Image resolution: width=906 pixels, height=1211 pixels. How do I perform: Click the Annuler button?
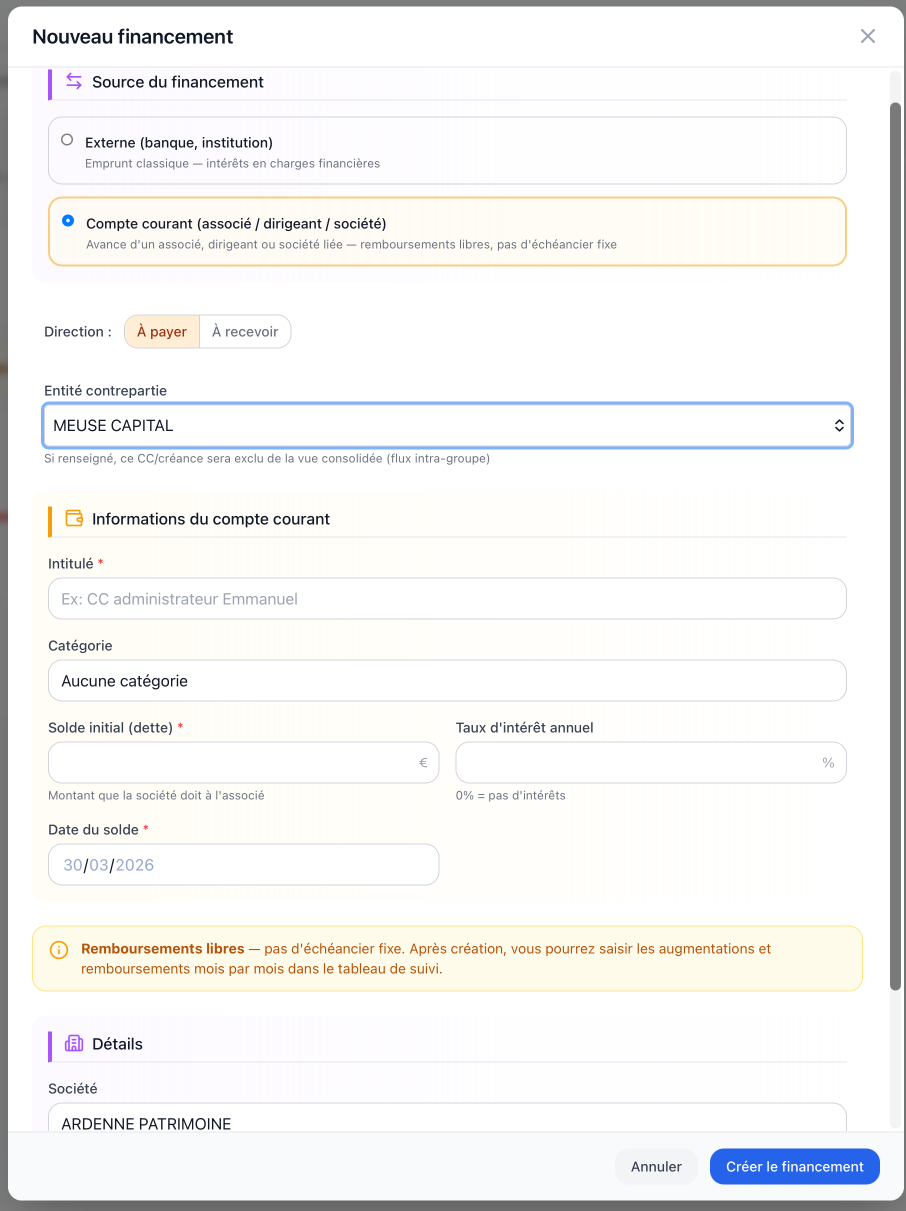click(656, 1167)
